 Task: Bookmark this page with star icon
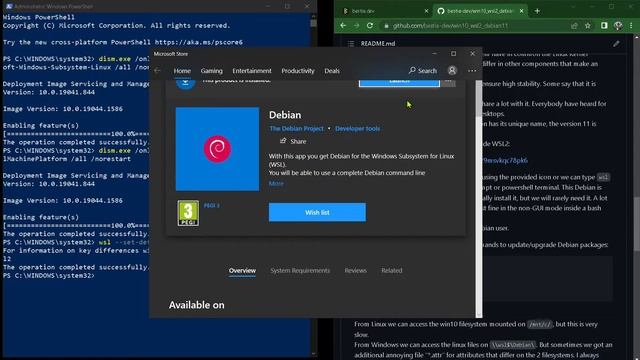(588, 26)
